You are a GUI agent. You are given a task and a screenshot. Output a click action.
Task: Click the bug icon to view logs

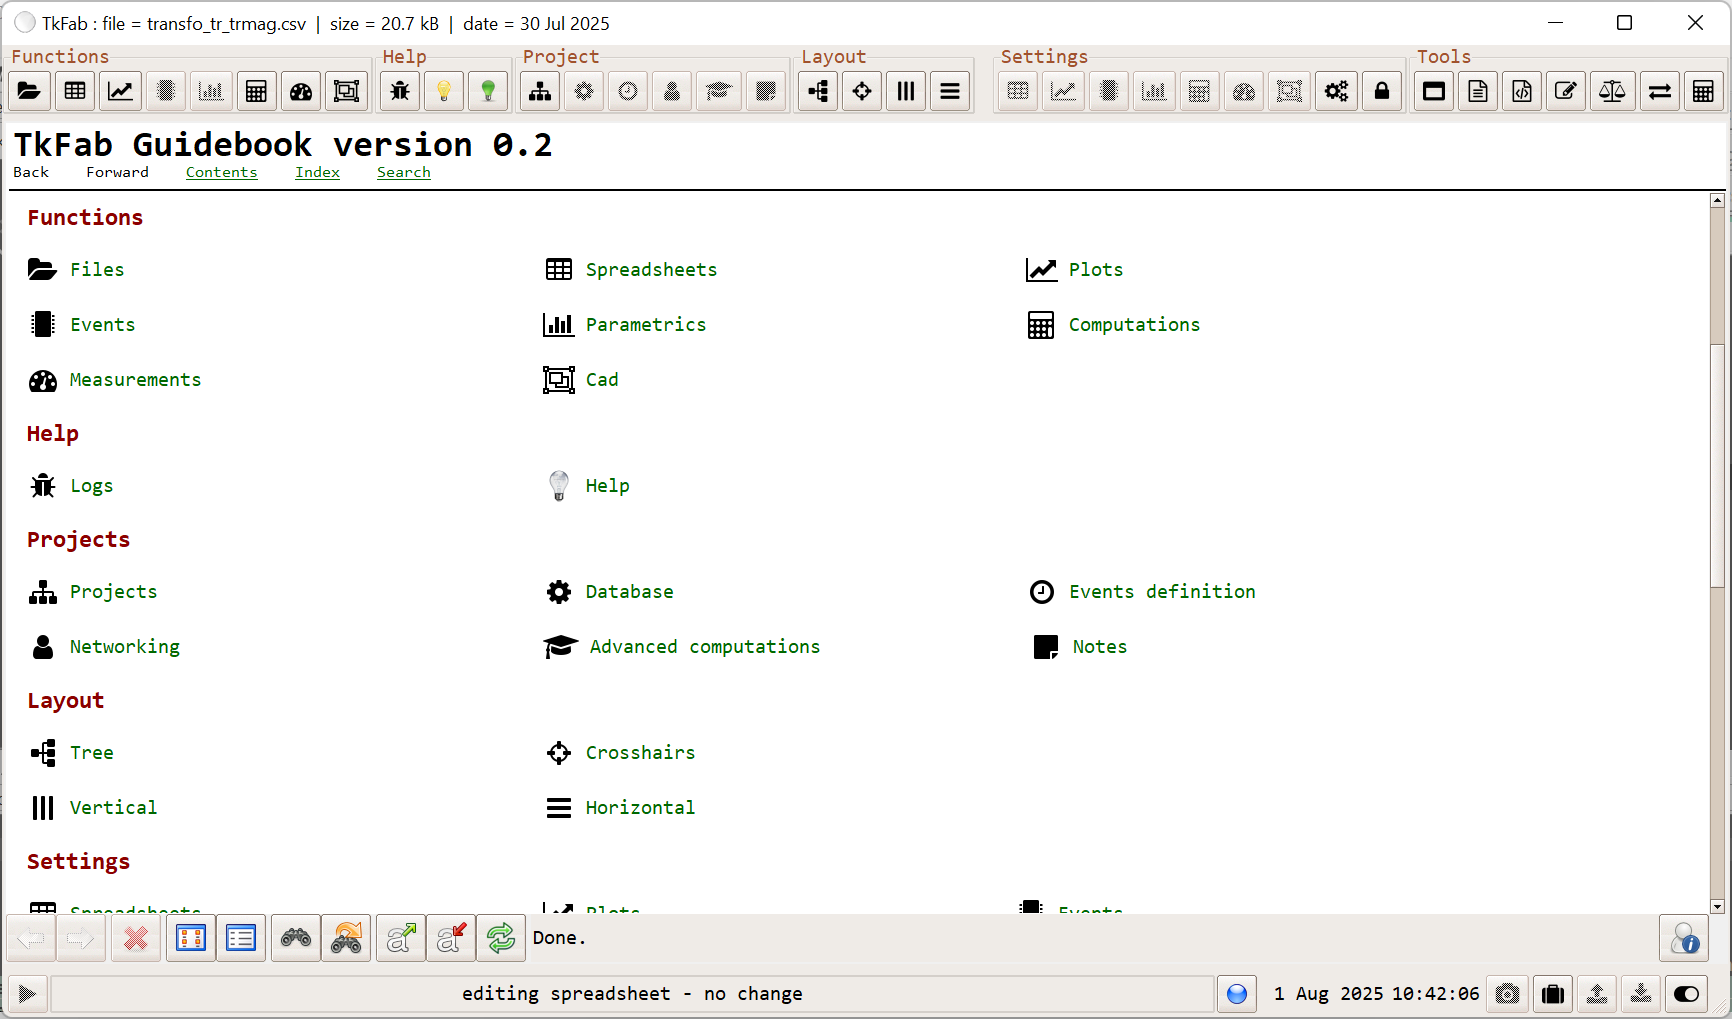coord(399,91)
